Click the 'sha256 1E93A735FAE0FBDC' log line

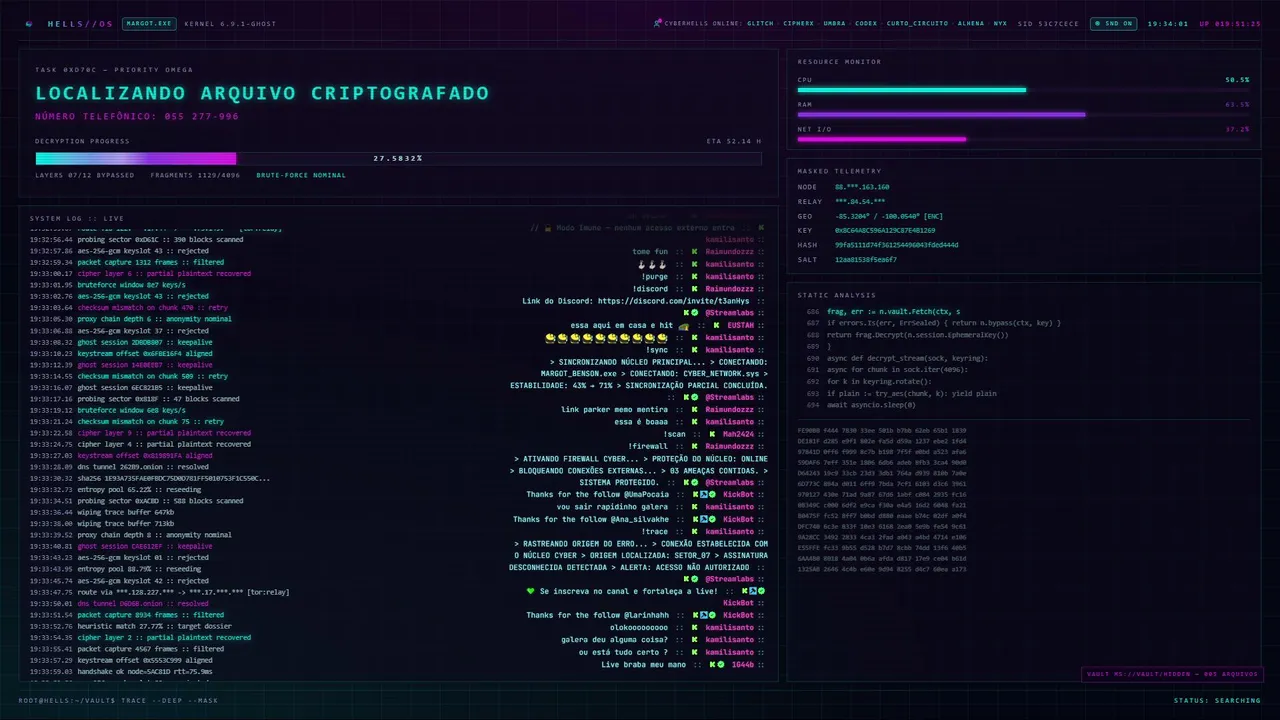tap(149, 478)
